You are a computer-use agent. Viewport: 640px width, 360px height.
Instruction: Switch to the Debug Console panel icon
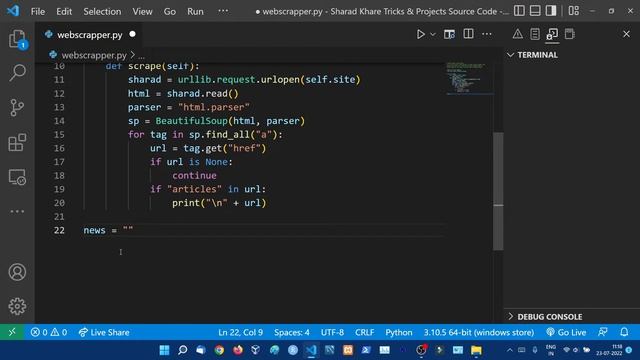pyautogui.click(x=570, y=34)
